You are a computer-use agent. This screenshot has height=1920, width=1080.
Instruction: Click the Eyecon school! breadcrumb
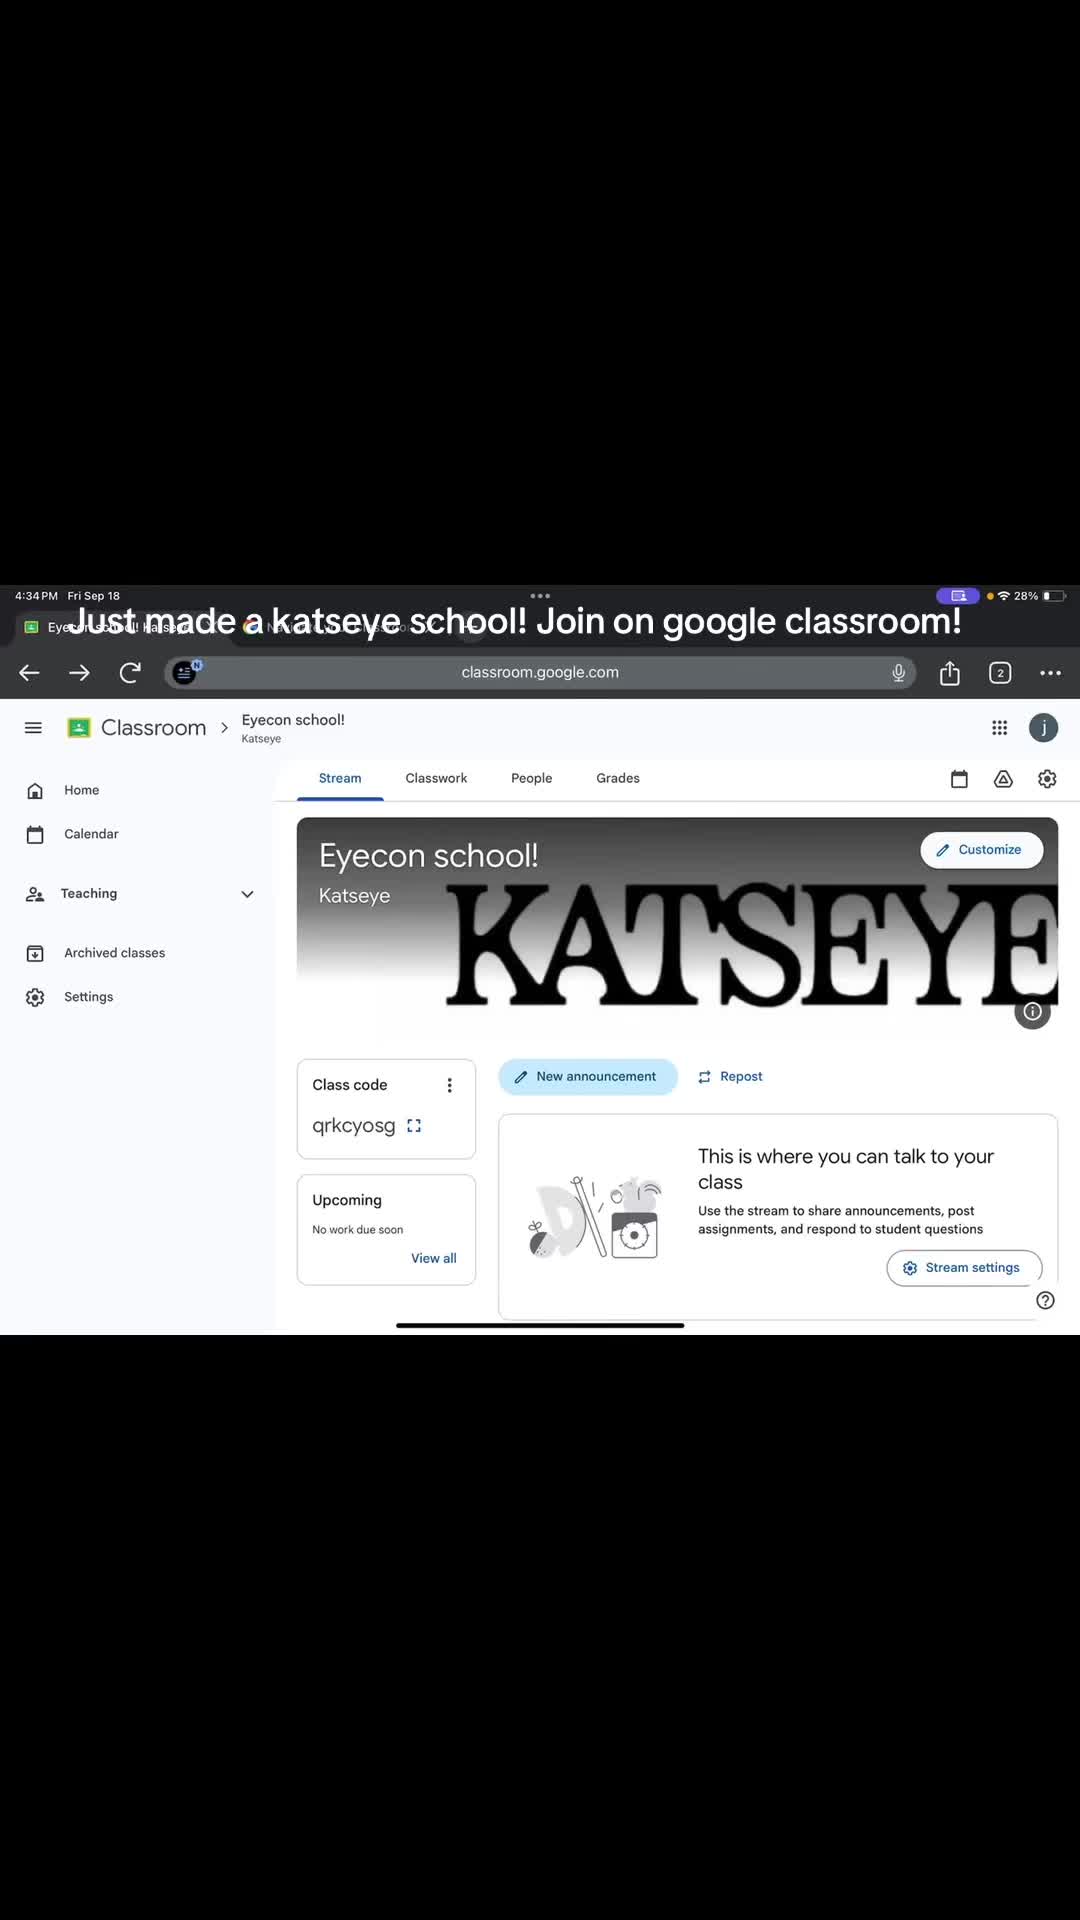coord(293,720)
